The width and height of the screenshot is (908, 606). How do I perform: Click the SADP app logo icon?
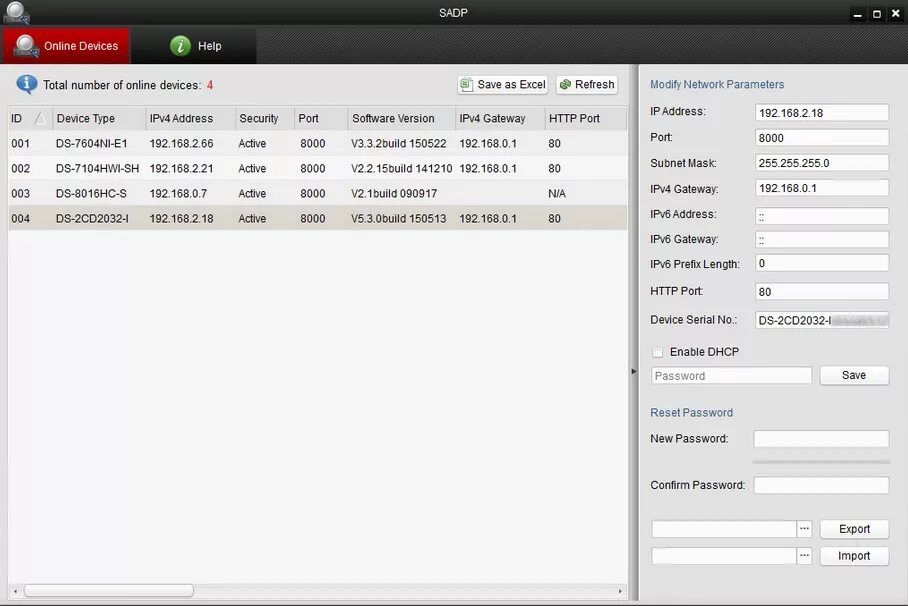click(x=16, y=13)
